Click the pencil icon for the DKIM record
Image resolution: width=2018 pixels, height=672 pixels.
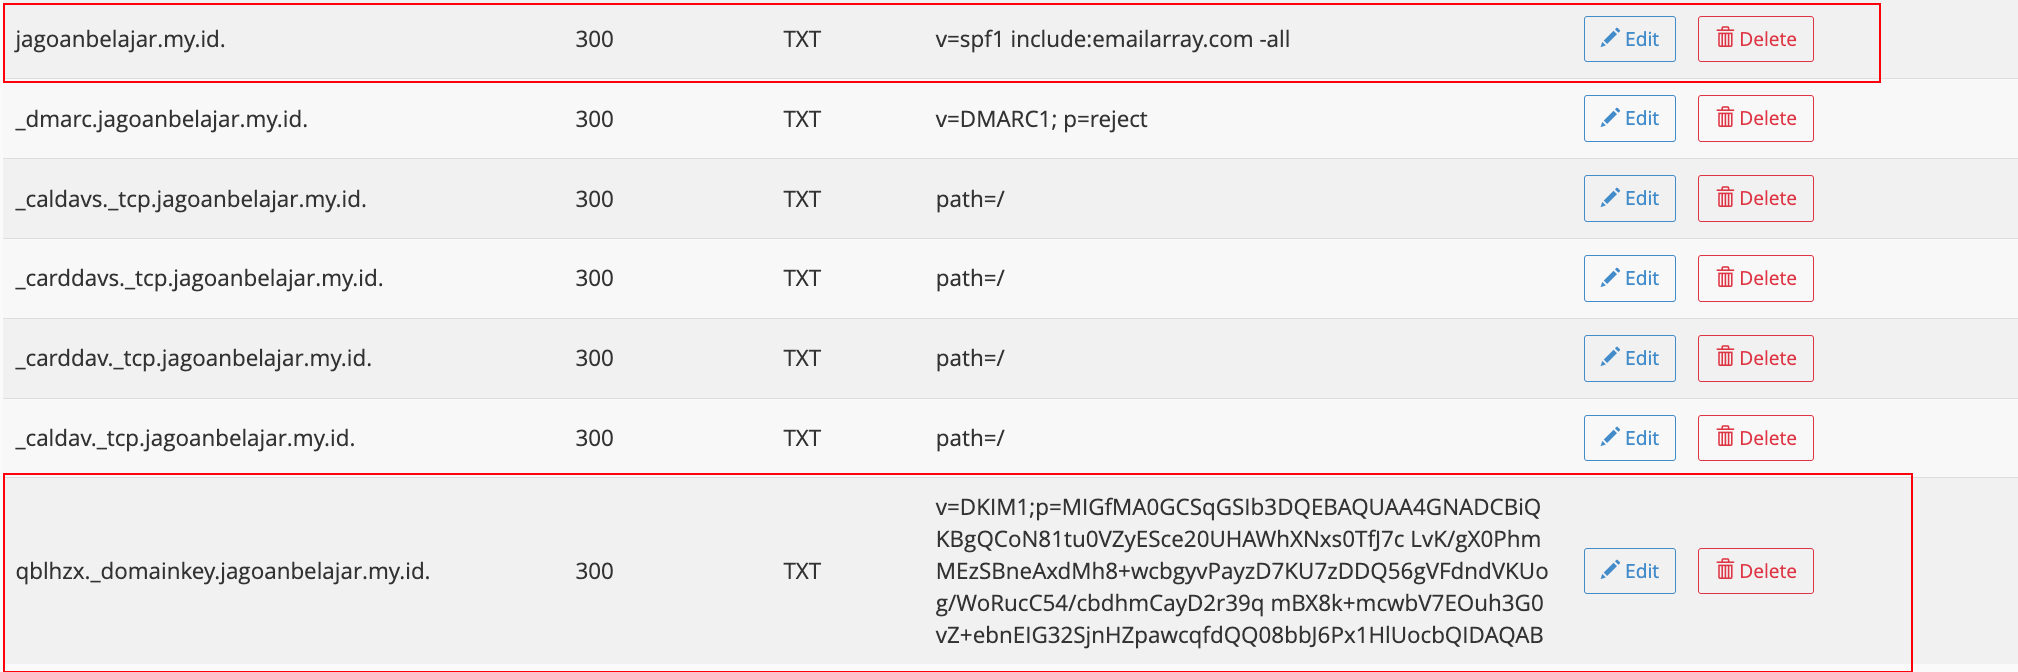1610,570
